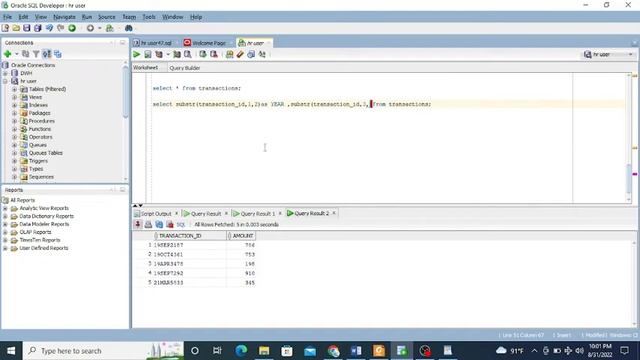Click the Explain Plan icon
Image resolution: width=640 pixels, height=360 pixels.
coord(159,54)
